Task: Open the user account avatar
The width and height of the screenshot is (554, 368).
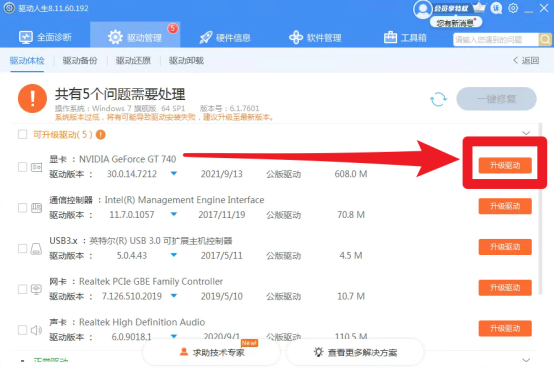Action: click(422, 9)
